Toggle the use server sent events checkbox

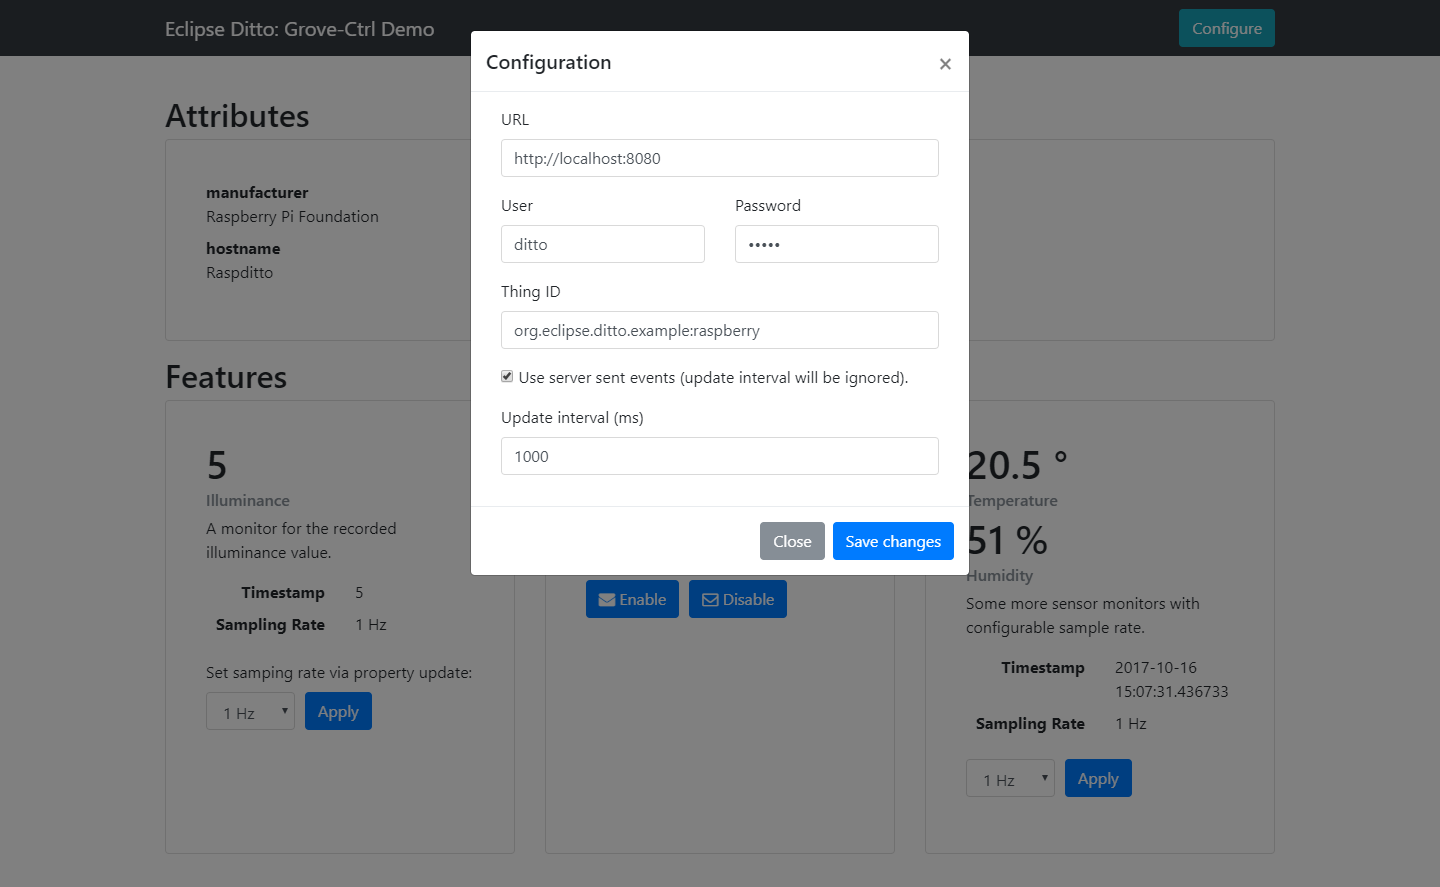click(507, 376)
